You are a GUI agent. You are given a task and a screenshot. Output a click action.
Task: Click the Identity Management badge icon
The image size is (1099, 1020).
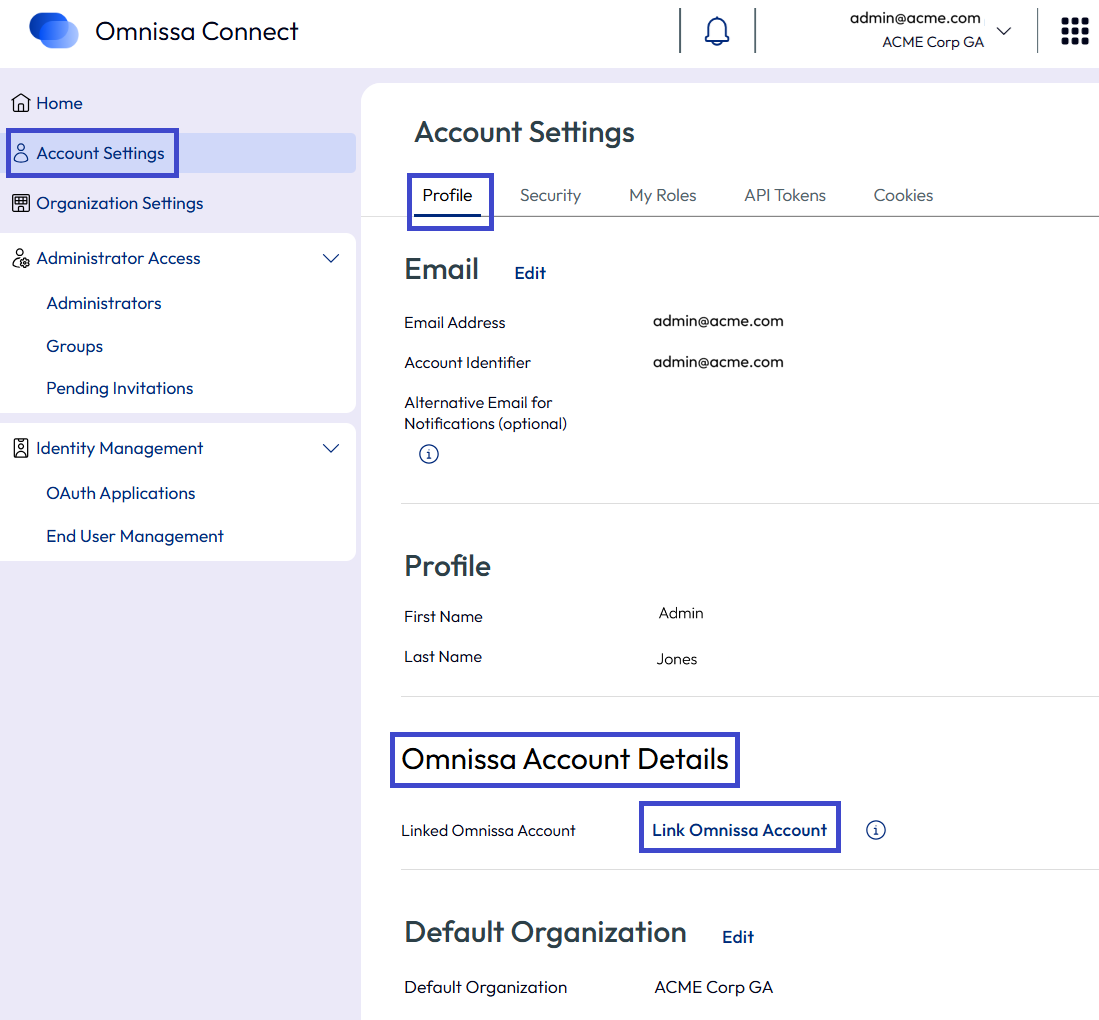coord(21,448)
